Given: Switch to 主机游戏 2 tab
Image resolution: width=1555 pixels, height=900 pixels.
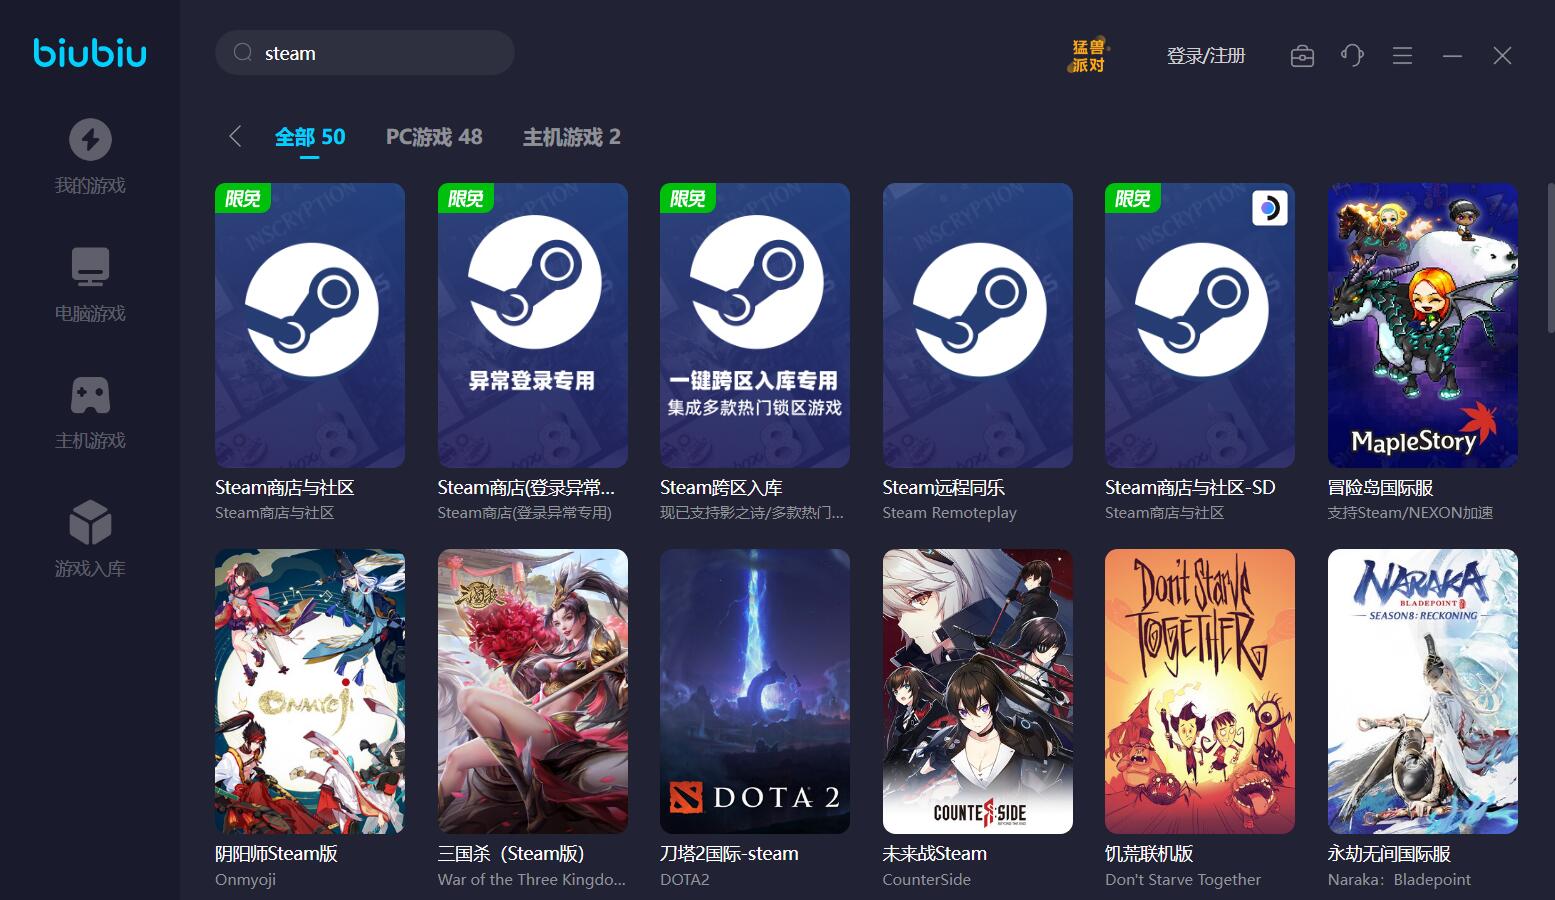Looking at the screenshot, I should [571, 137].
